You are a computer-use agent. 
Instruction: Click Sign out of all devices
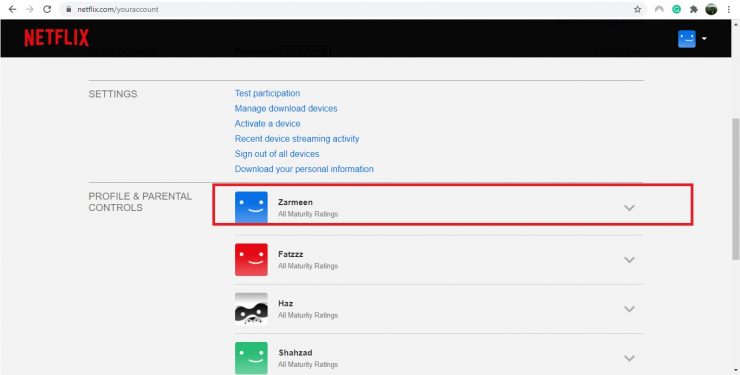click(277, 154)
